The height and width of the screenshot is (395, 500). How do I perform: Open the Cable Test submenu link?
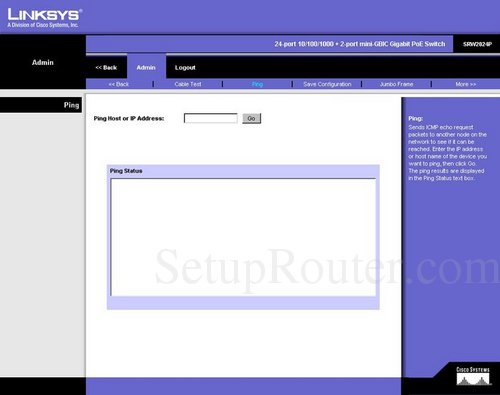click(x=188, y=84)
